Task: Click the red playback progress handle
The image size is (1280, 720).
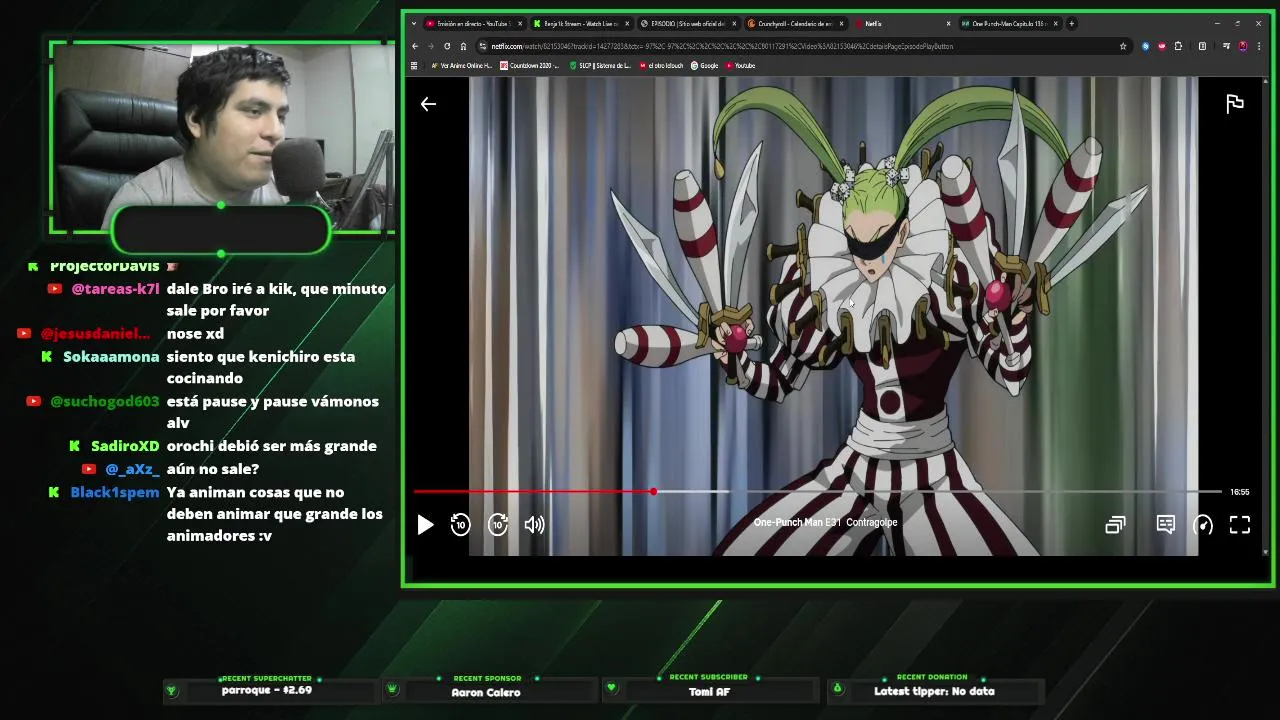Action: coord(653,492)
